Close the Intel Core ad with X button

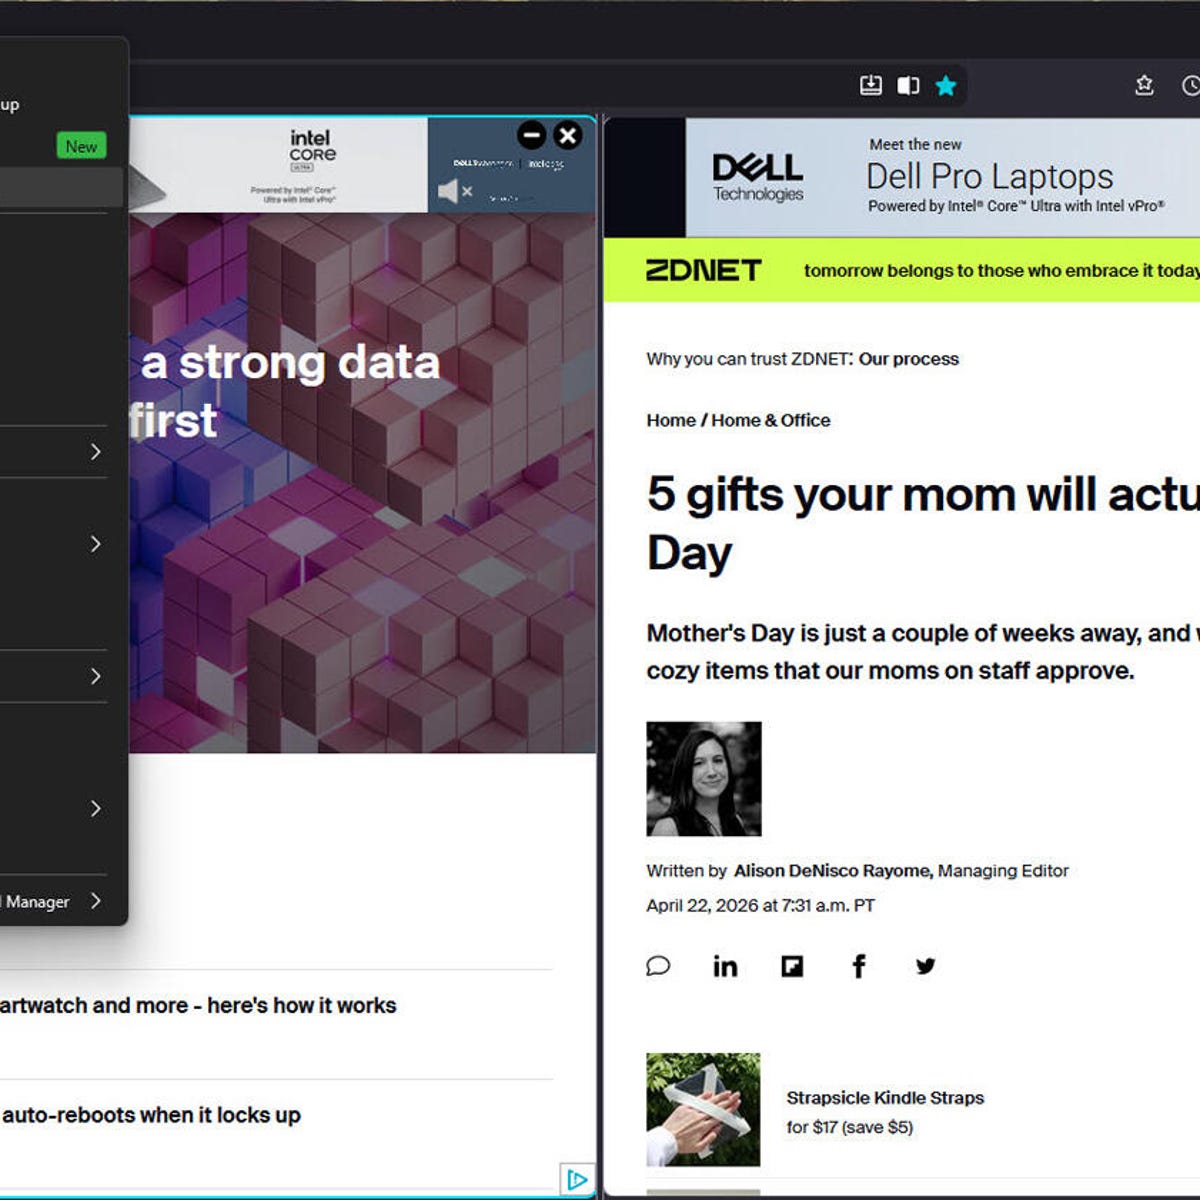(x=567, y=134)
